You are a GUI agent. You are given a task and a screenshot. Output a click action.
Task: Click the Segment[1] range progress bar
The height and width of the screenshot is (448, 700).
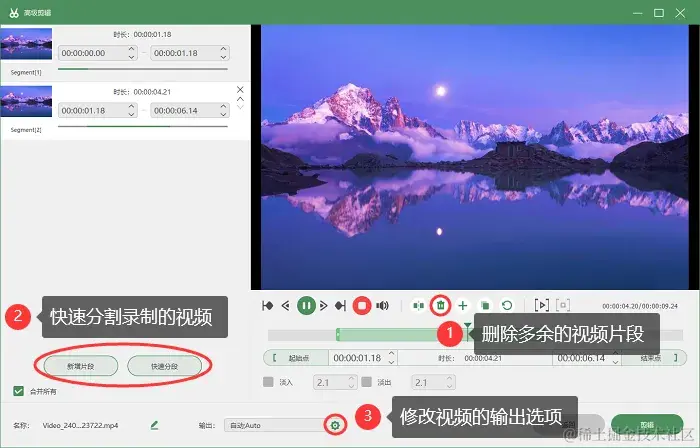pos(143,69)
